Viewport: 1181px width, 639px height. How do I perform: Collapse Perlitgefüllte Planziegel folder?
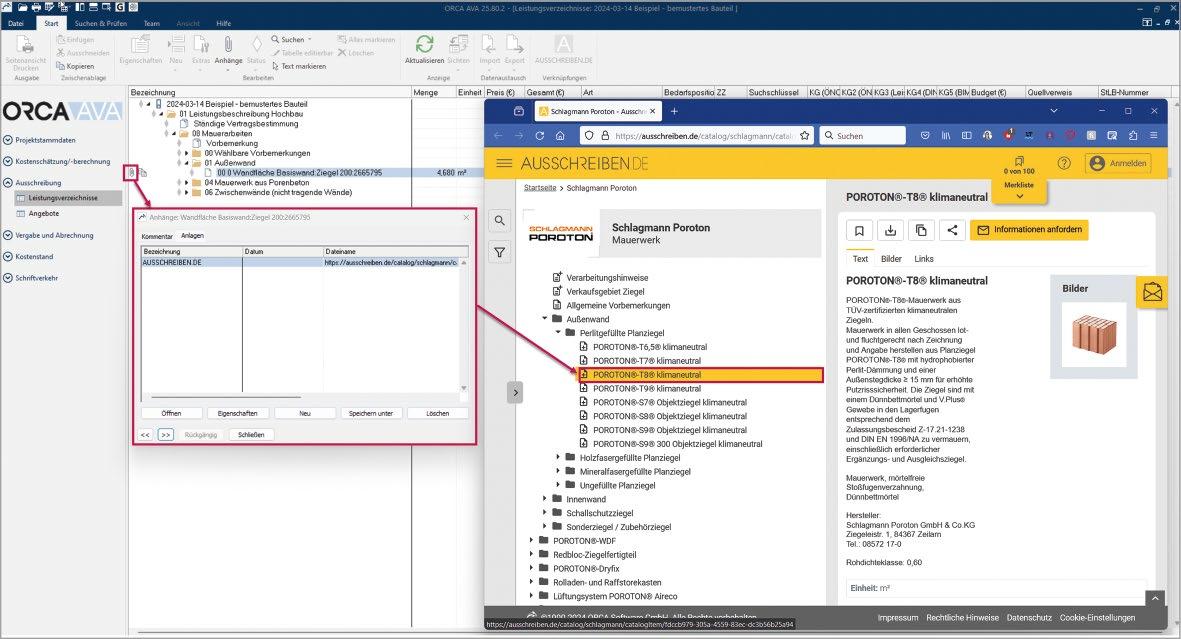[558, 332]
